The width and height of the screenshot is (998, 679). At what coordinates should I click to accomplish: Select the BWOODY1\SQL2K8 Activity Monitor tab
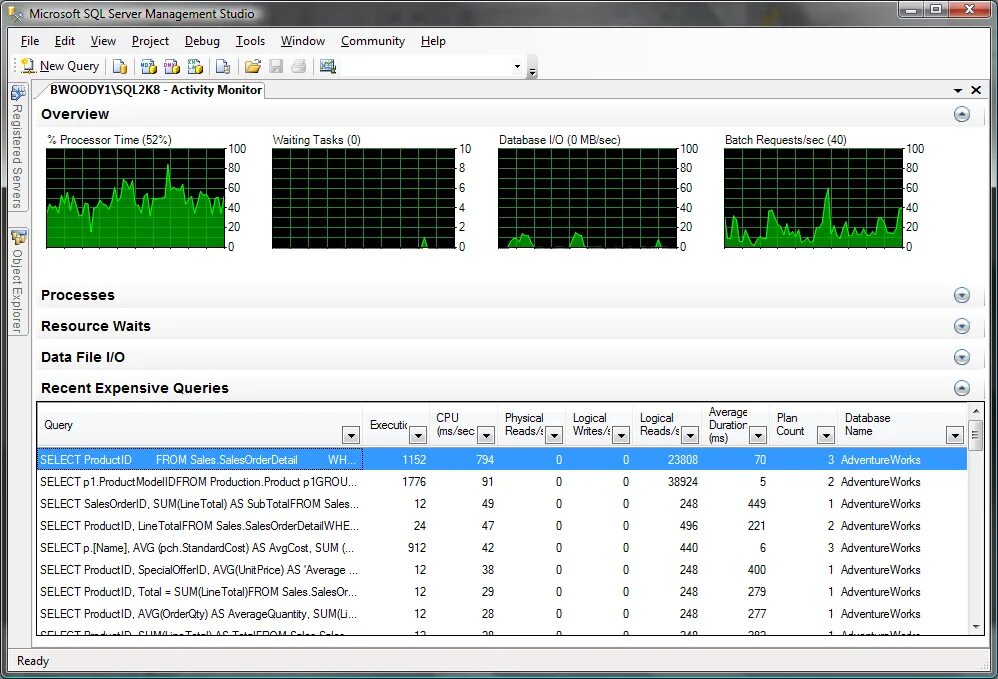pos(155,90)
